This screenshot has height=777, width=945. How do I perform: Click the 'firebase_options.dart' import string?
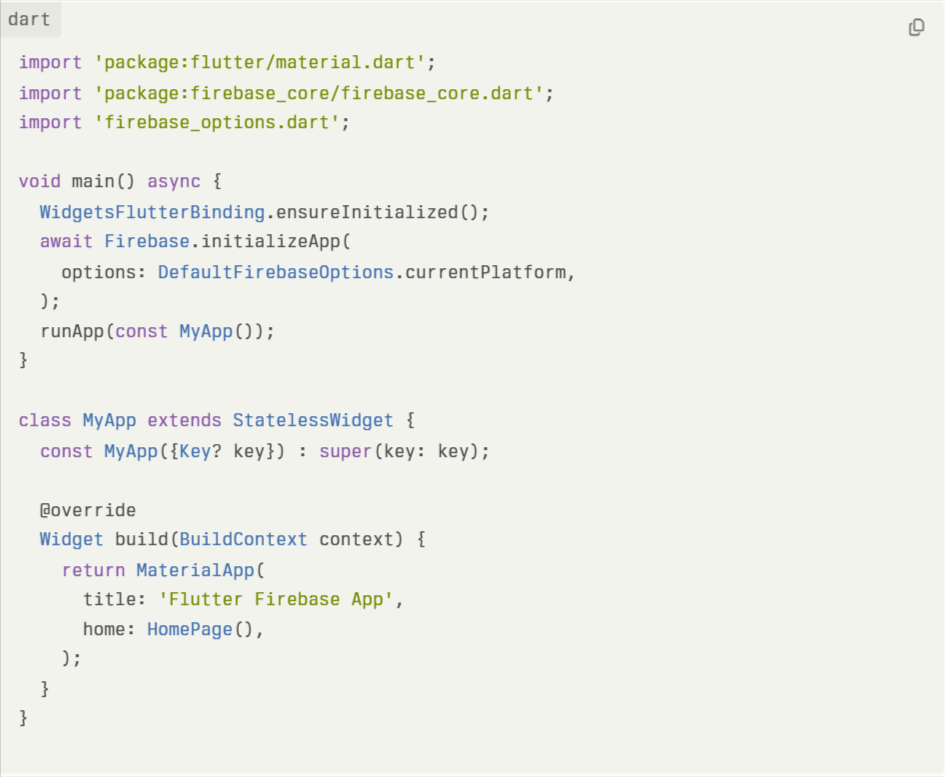(x=216, y=122)
